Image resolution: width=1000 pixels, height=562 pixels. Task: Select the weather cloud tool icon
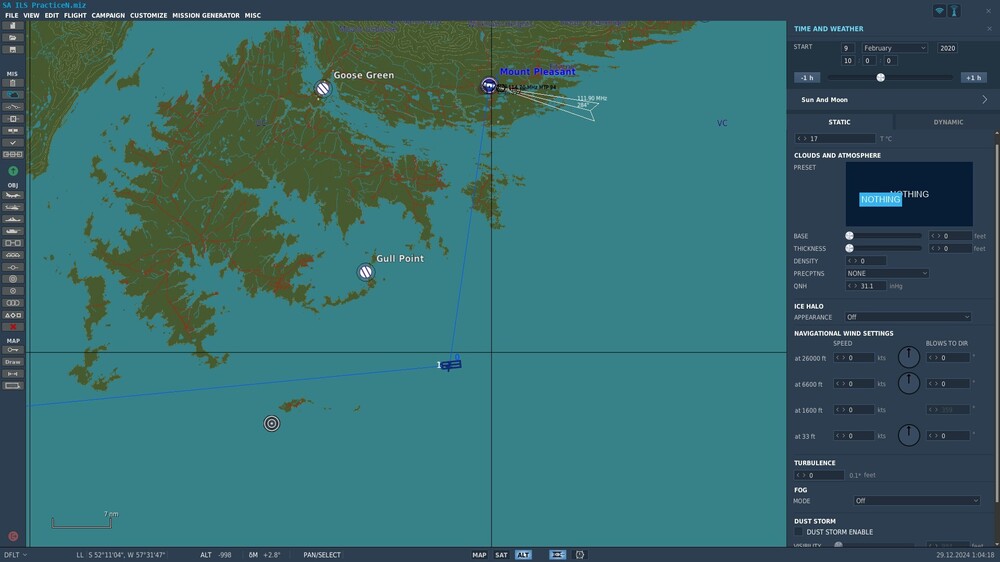(x=13, y=94)
